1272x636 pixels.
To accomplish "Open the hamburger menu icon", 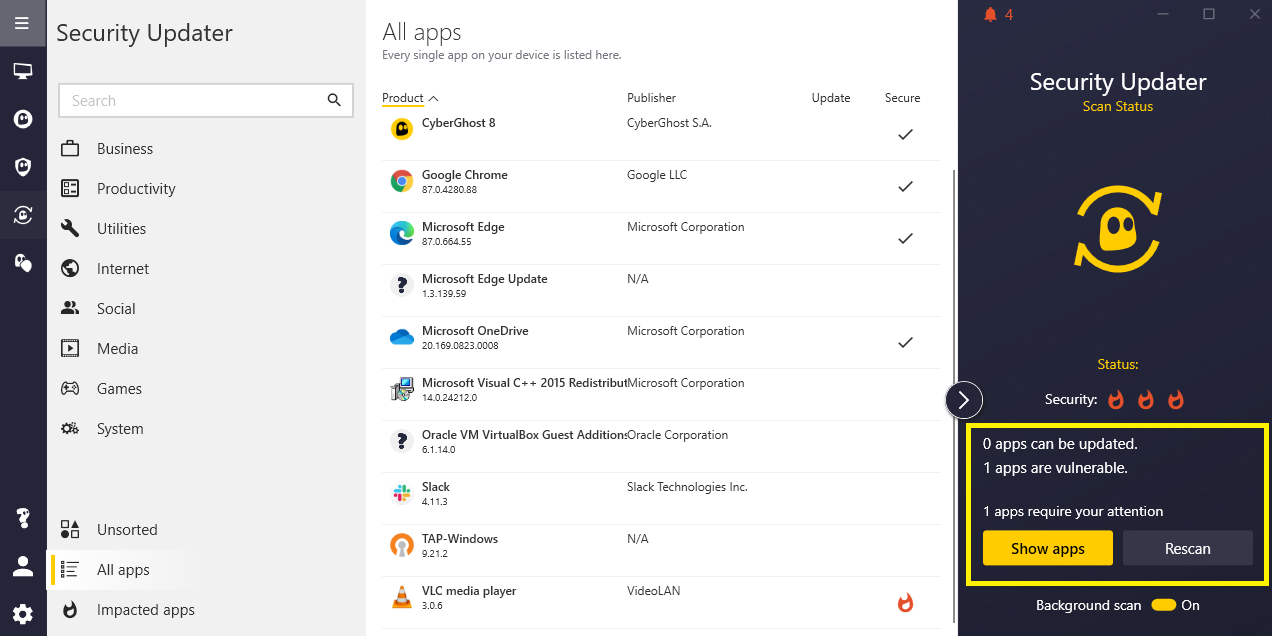I will point(22,23).
